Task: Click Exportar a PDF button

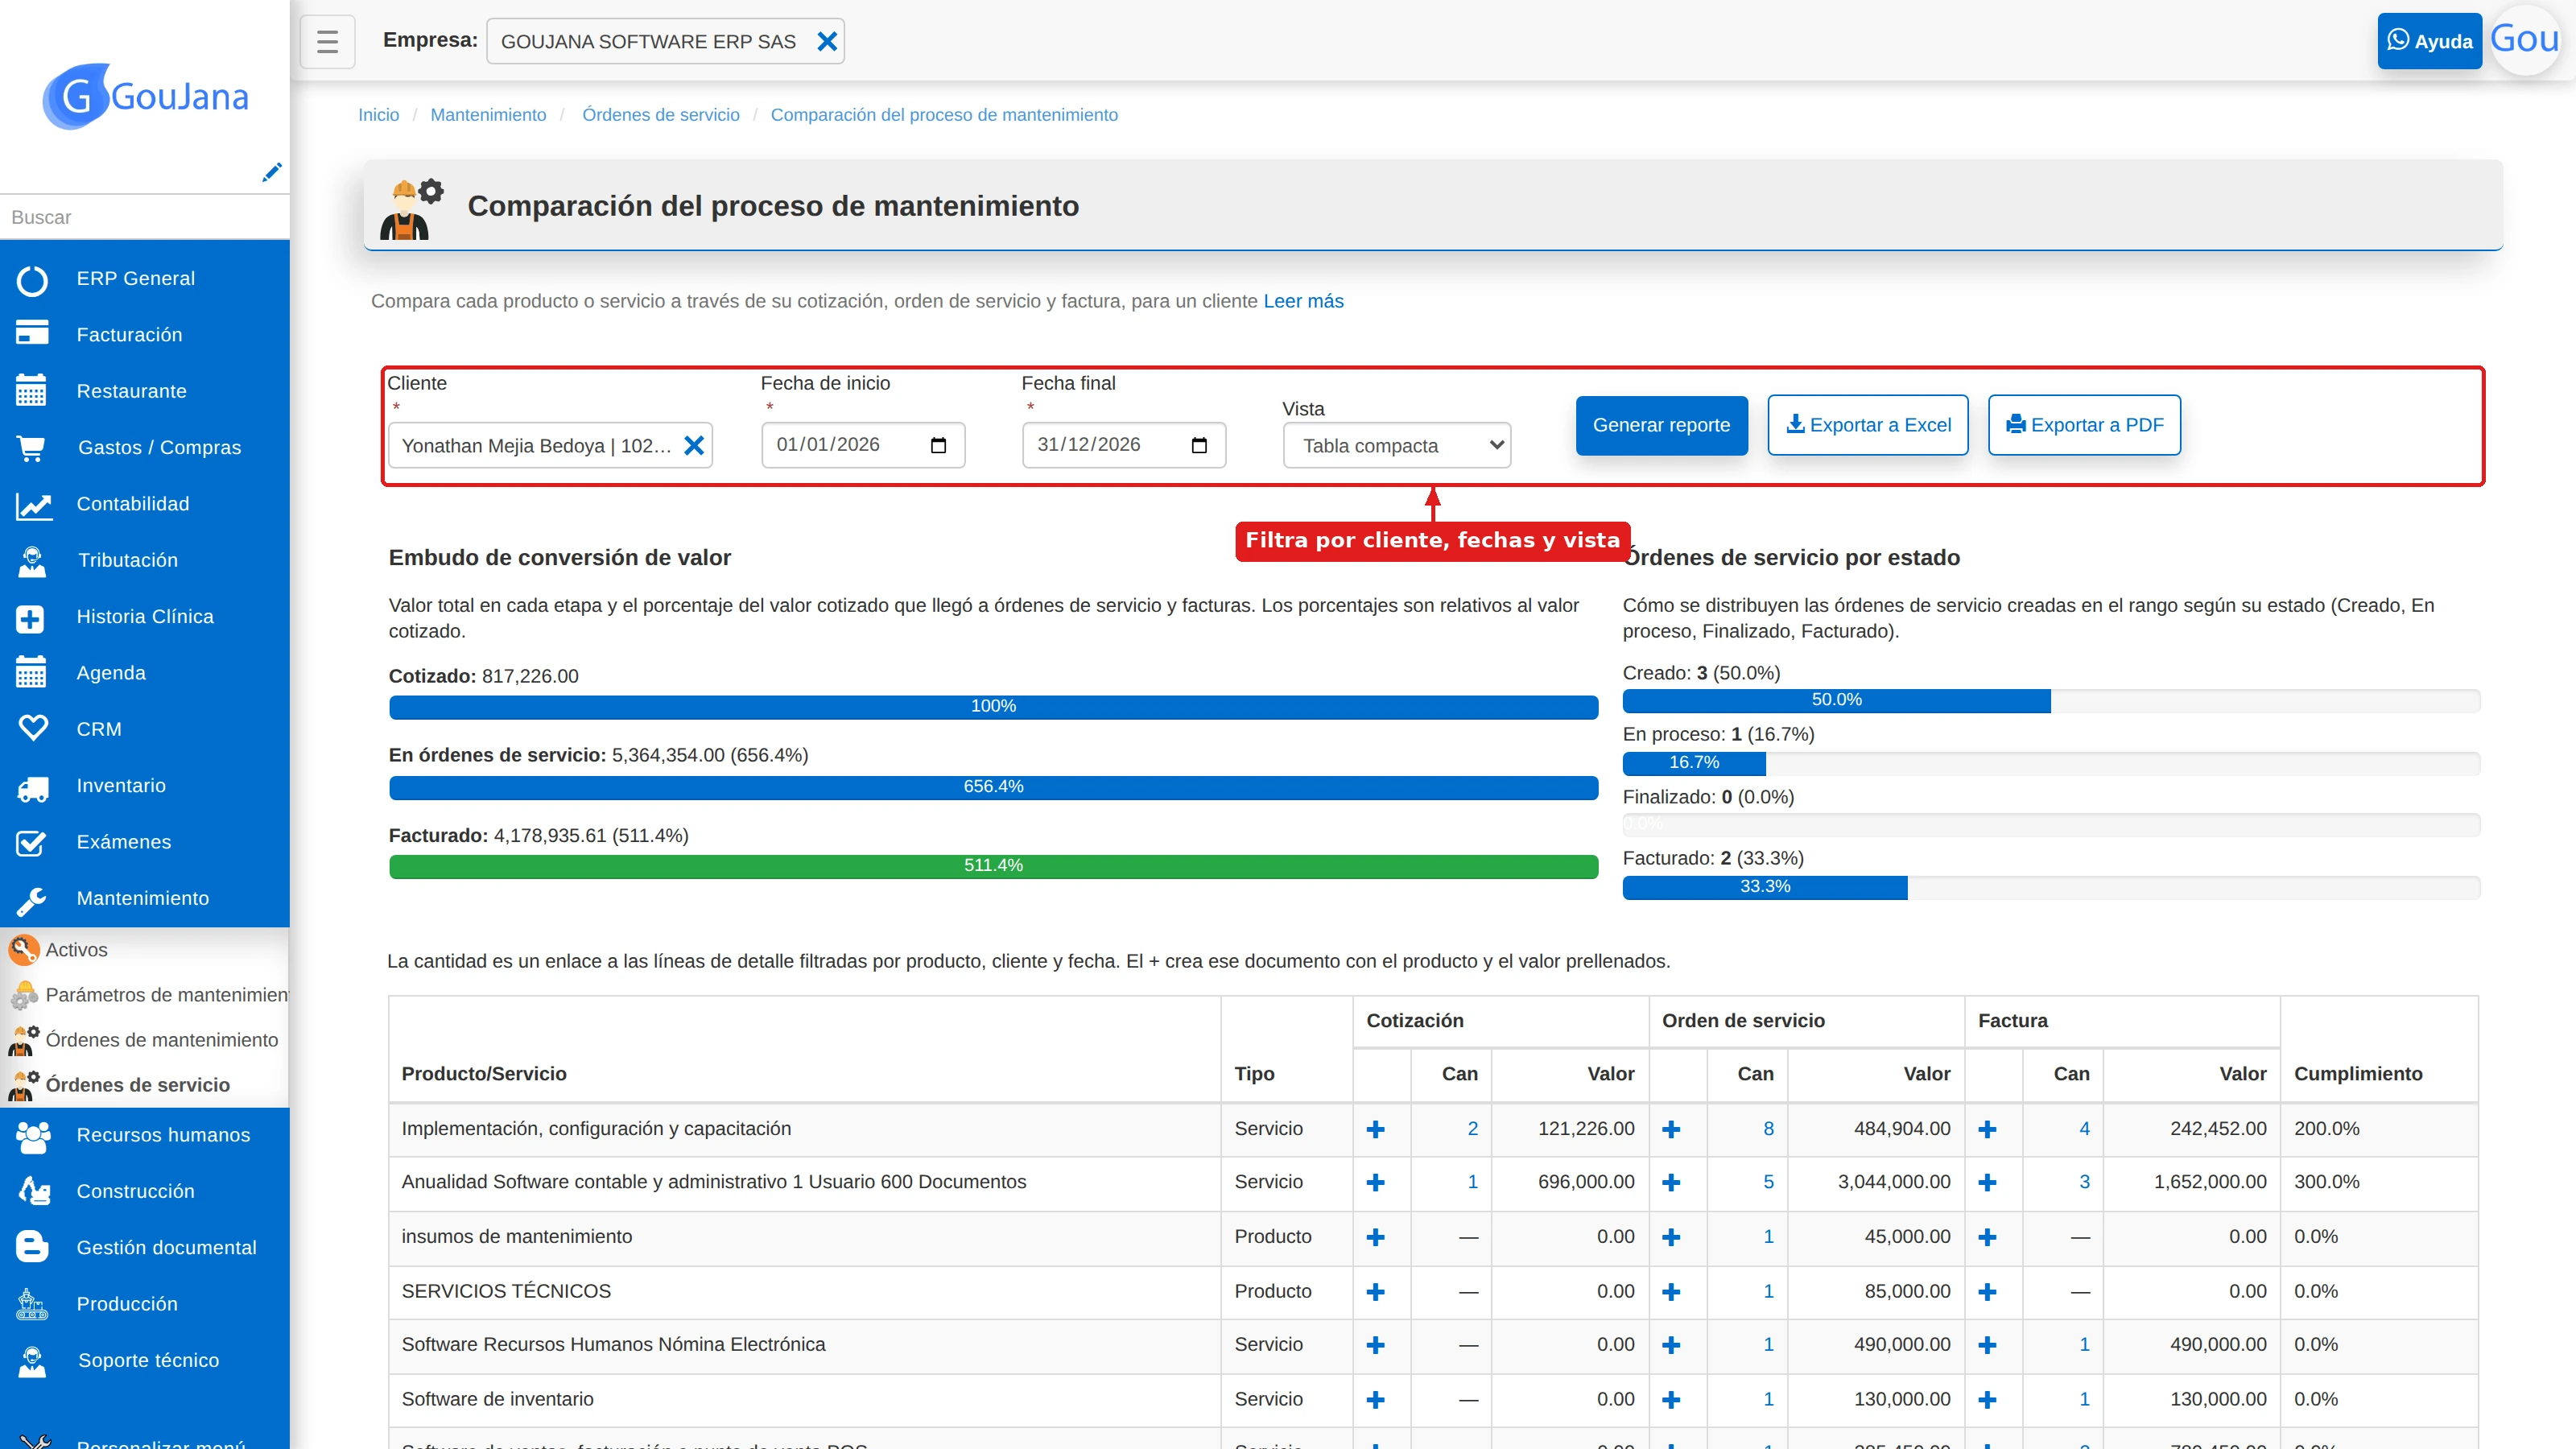Action: pos(2084,425)
